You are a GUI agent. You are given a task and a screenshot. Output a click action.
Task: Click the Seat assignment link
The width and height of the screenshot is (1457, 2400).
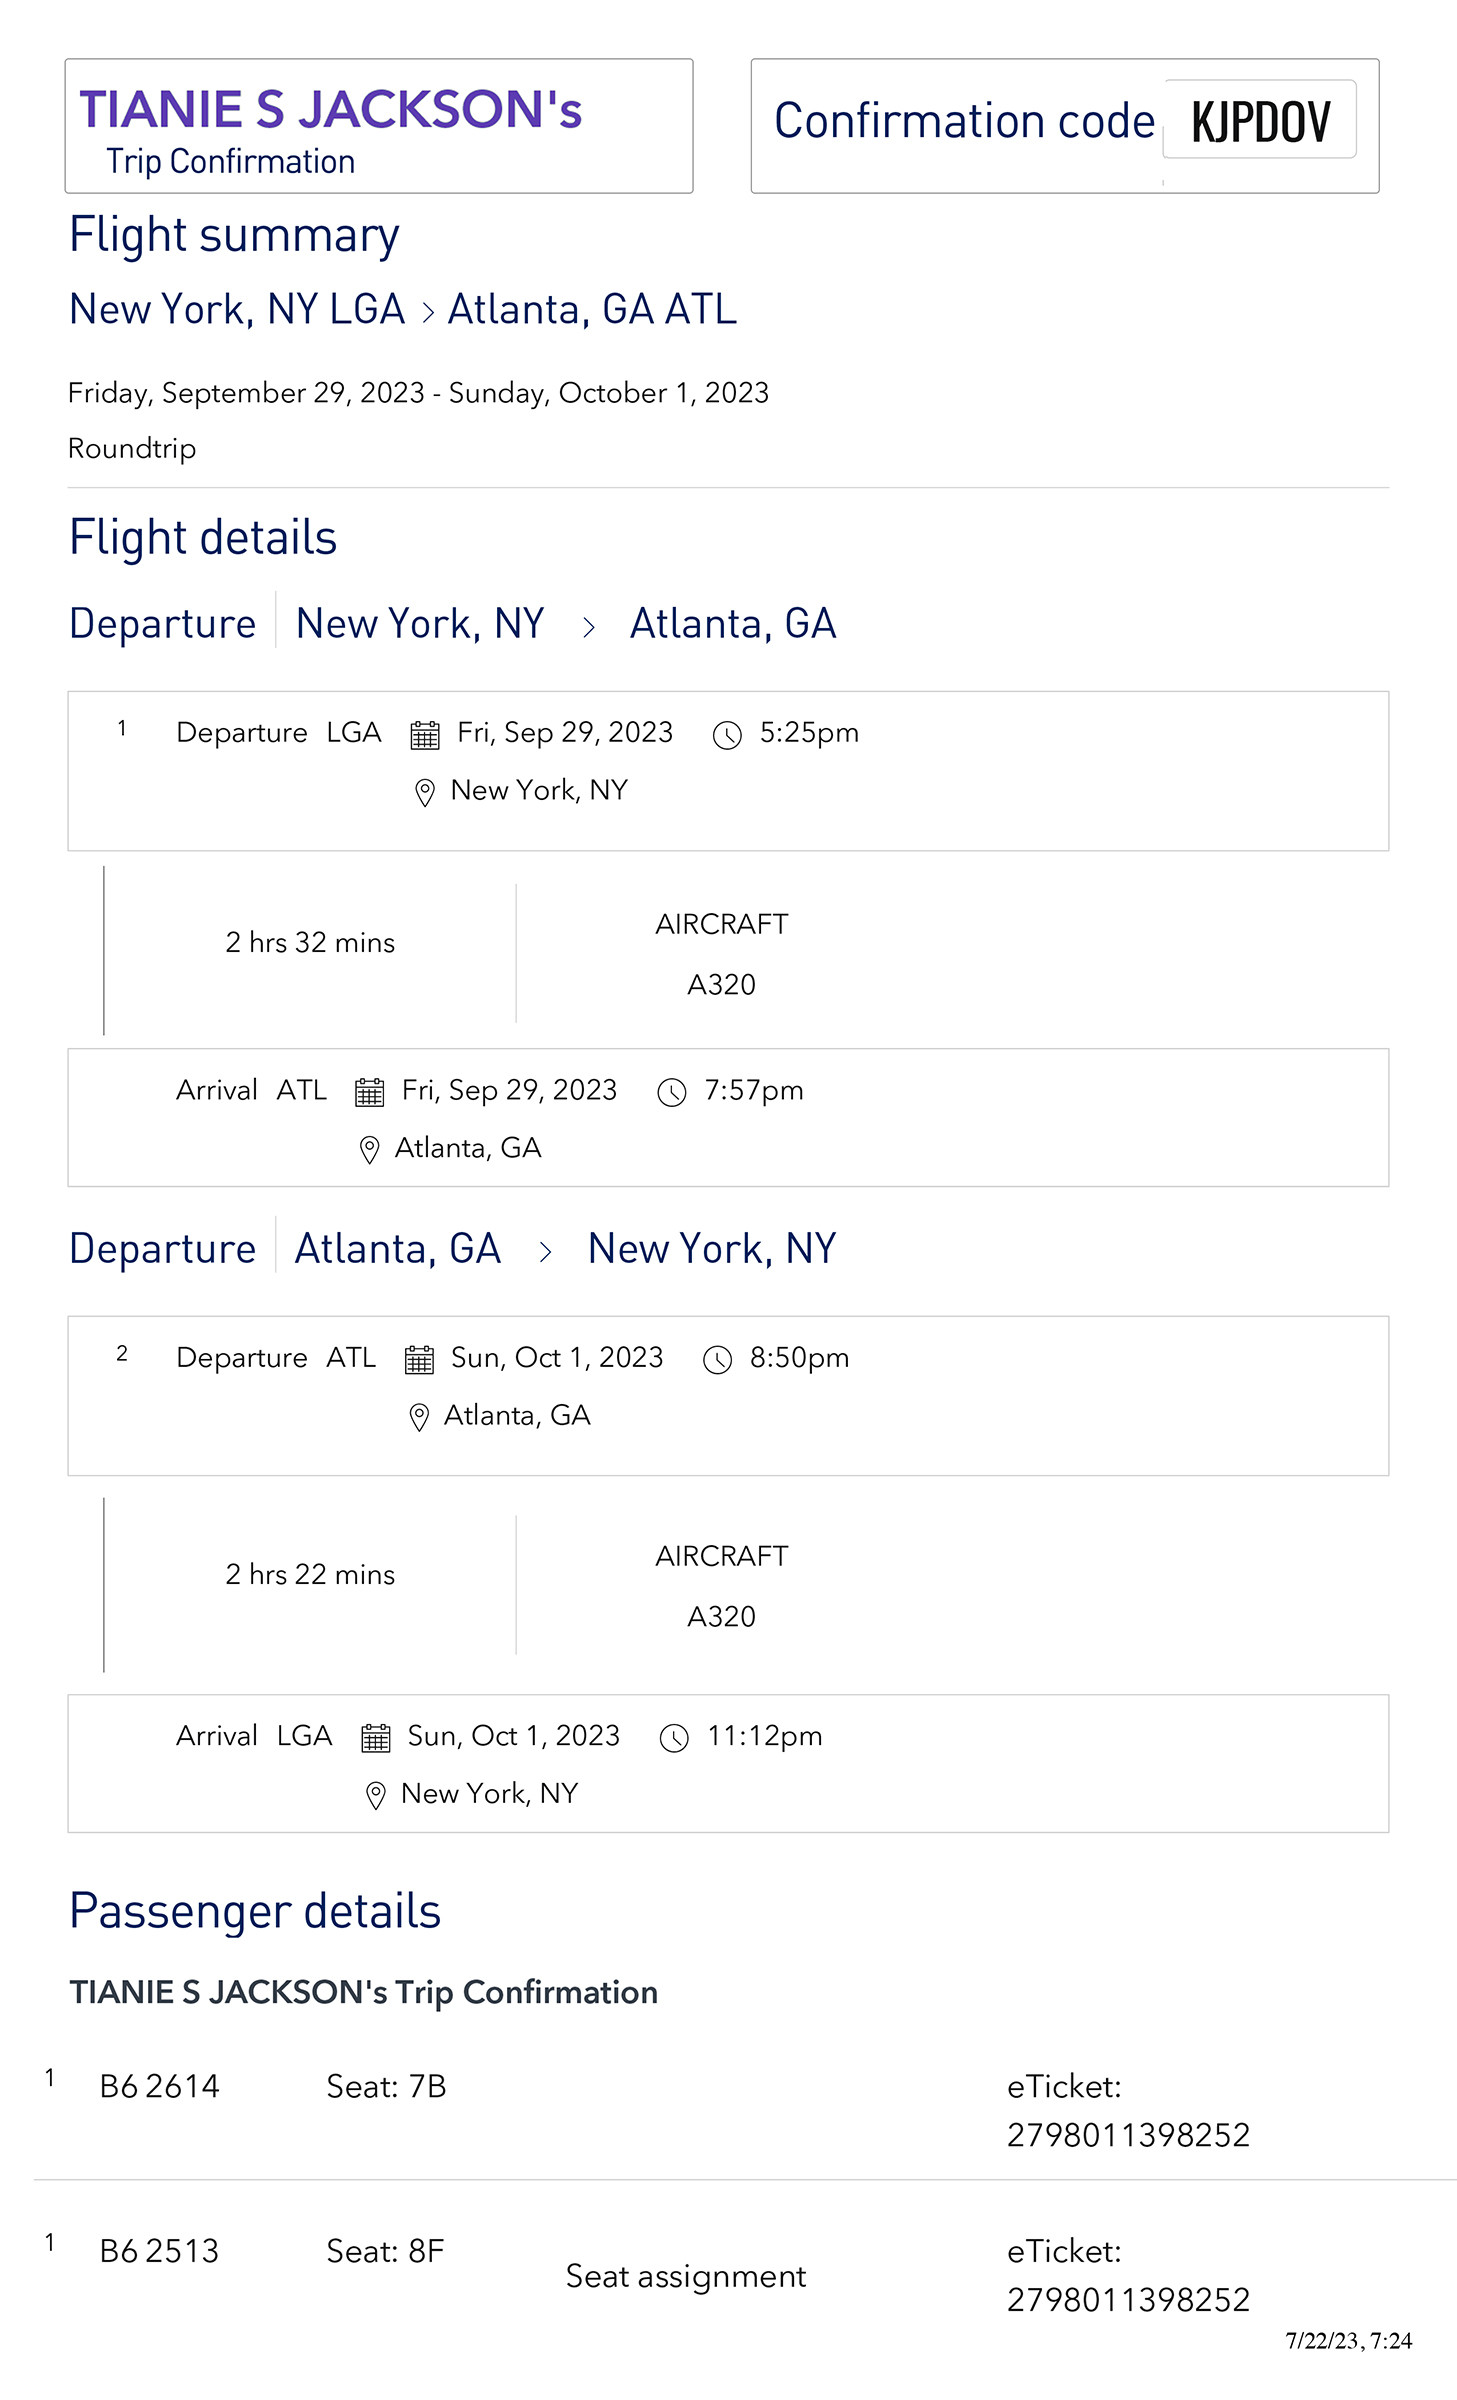[x=685, y=2277]
